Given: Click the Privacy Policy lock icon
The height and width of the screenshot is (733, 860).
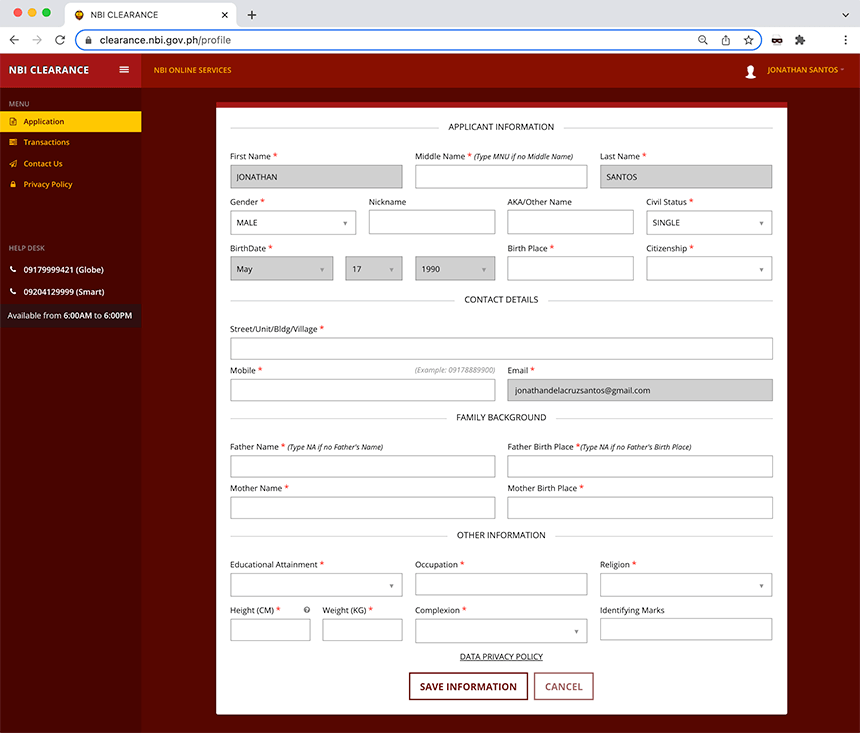Looking at the screenshot, I should click(x=13, y=184).
